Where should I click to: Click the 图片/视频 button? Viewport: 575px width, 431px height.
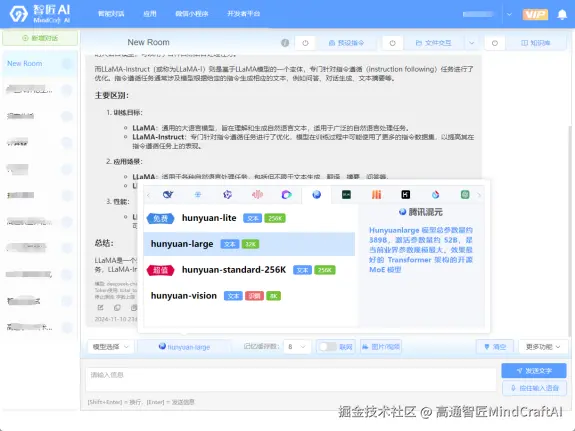click(381, 347)
